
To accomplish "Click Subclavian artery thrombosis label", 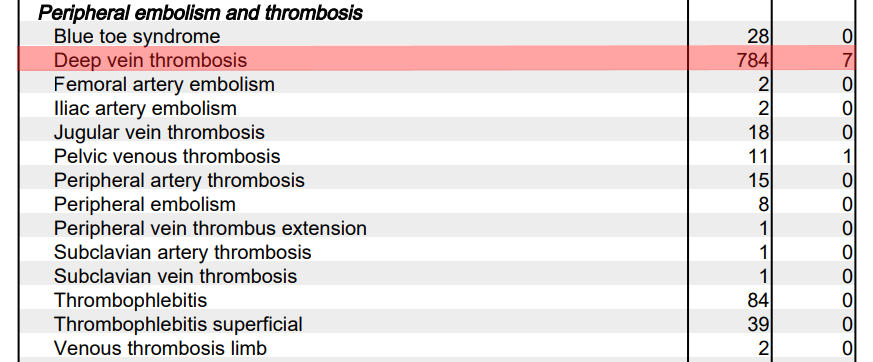I will tap(183, 252).
